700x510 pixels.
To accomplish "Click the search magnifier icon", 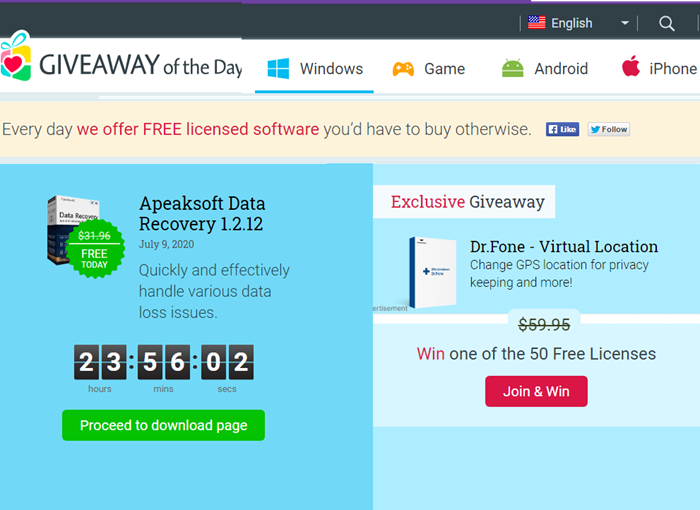I will [667, 23].
